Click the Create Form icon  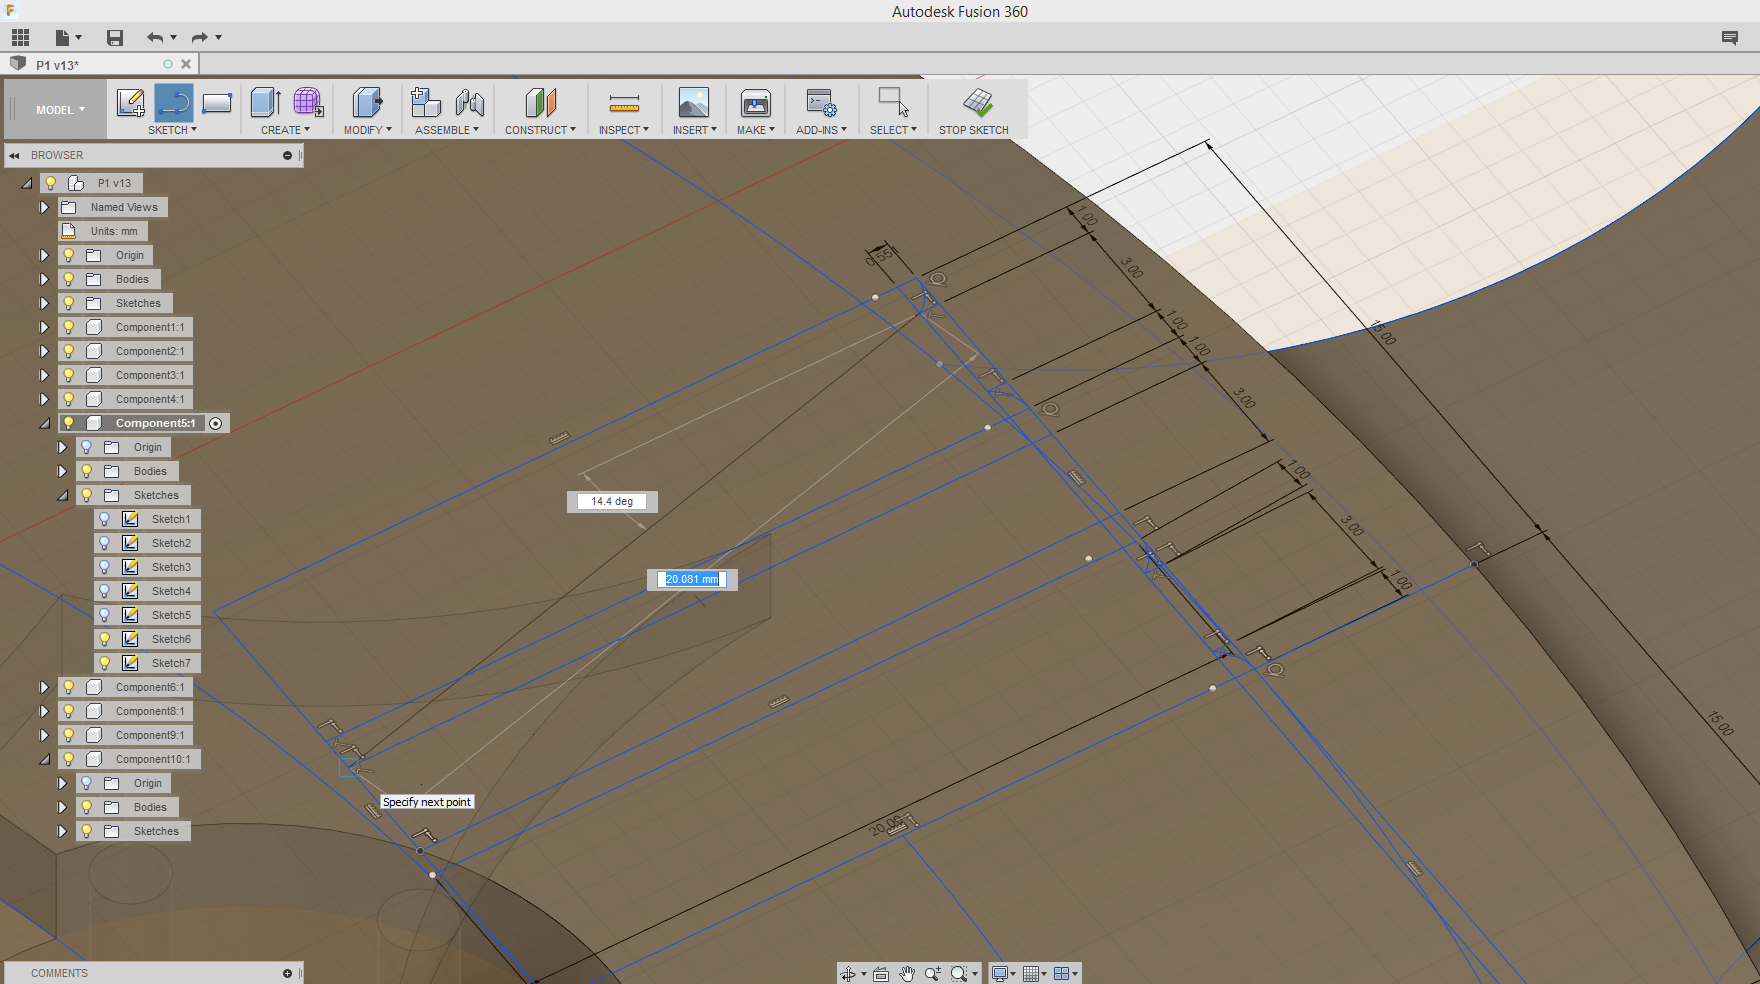[308, 102]
